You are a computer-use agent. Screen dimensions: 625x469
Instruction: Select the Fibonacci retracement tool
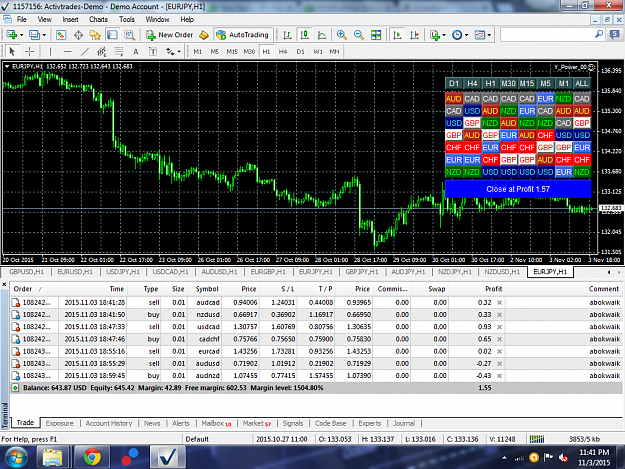click(119, 51)
